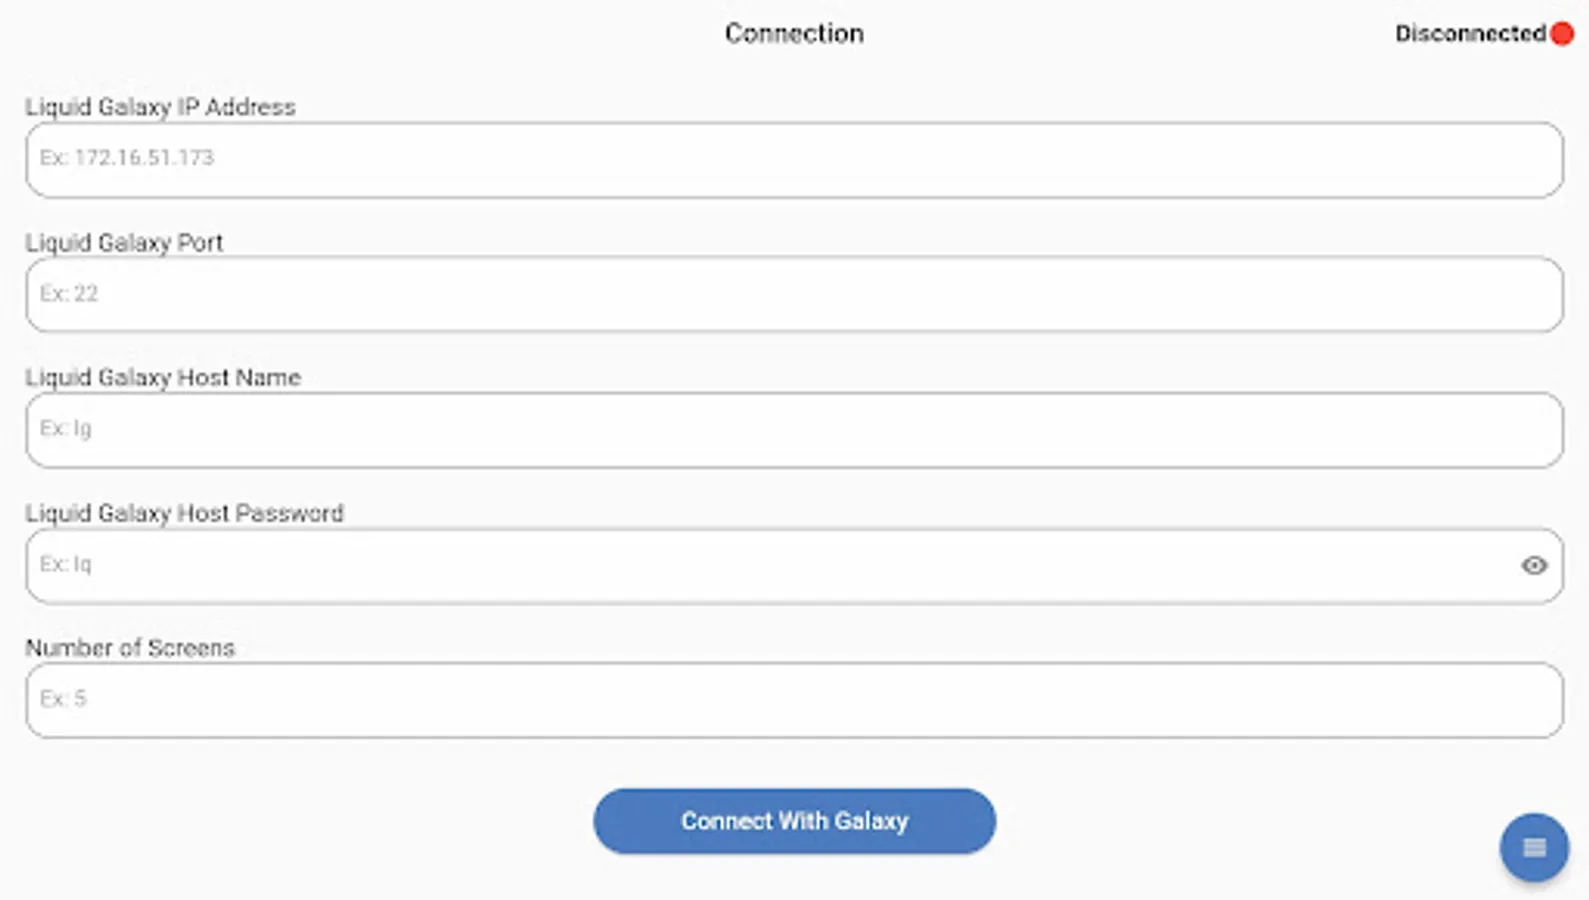1589x900 pixels.
Task: Click the 'Liquid Galaxy IP Address' label
Action: 160,107
